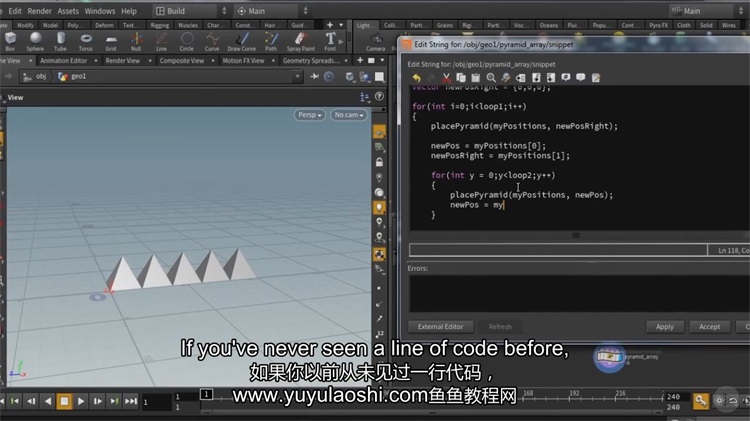Viewport: 750px width, 421px height.
Task: Select the Grid shelf tool
Action: [111, 41]
